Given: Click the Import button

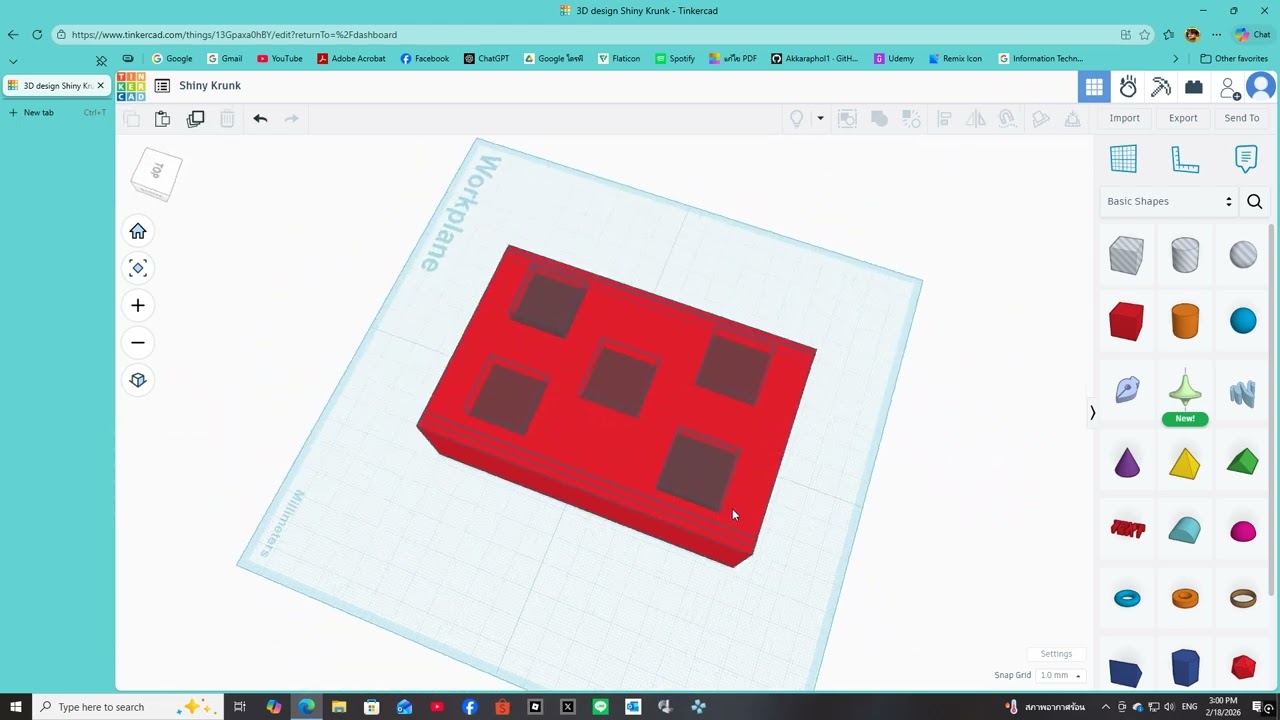Looking at the screenshot, I should (x=1124, y=118).
